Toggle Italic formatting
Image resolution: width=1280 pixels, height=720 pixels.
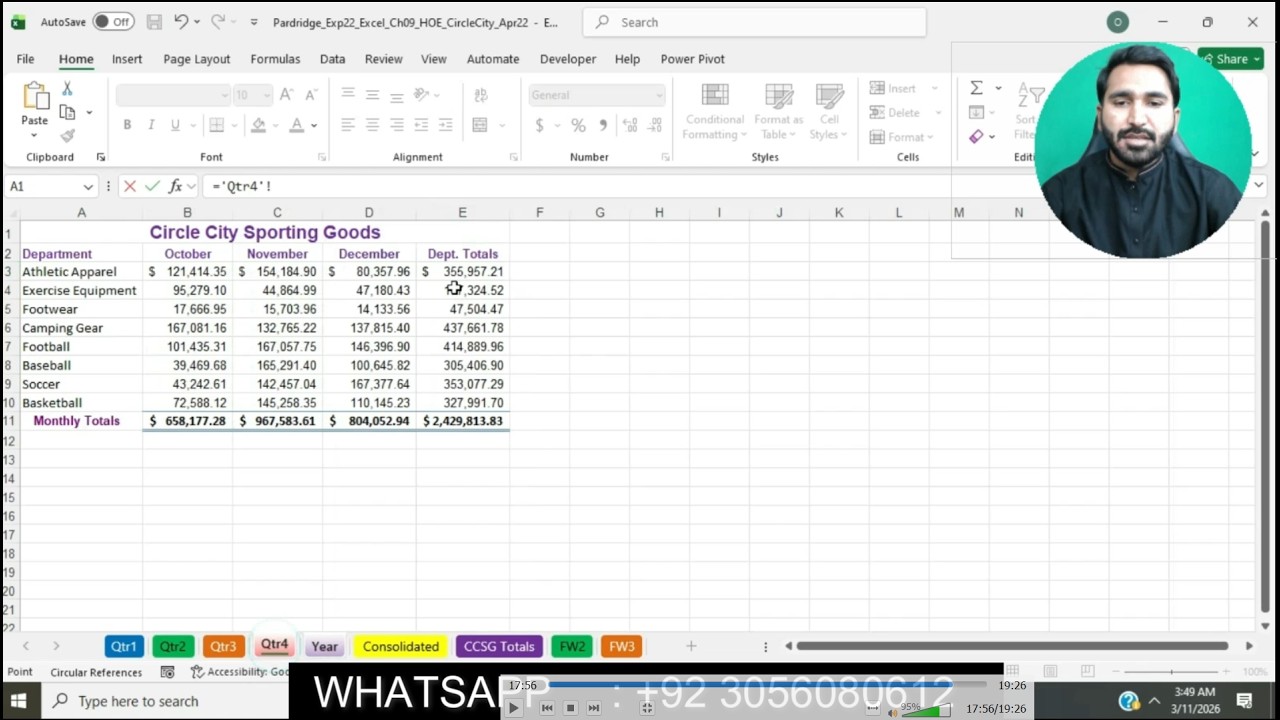click(x=151, y=125)
